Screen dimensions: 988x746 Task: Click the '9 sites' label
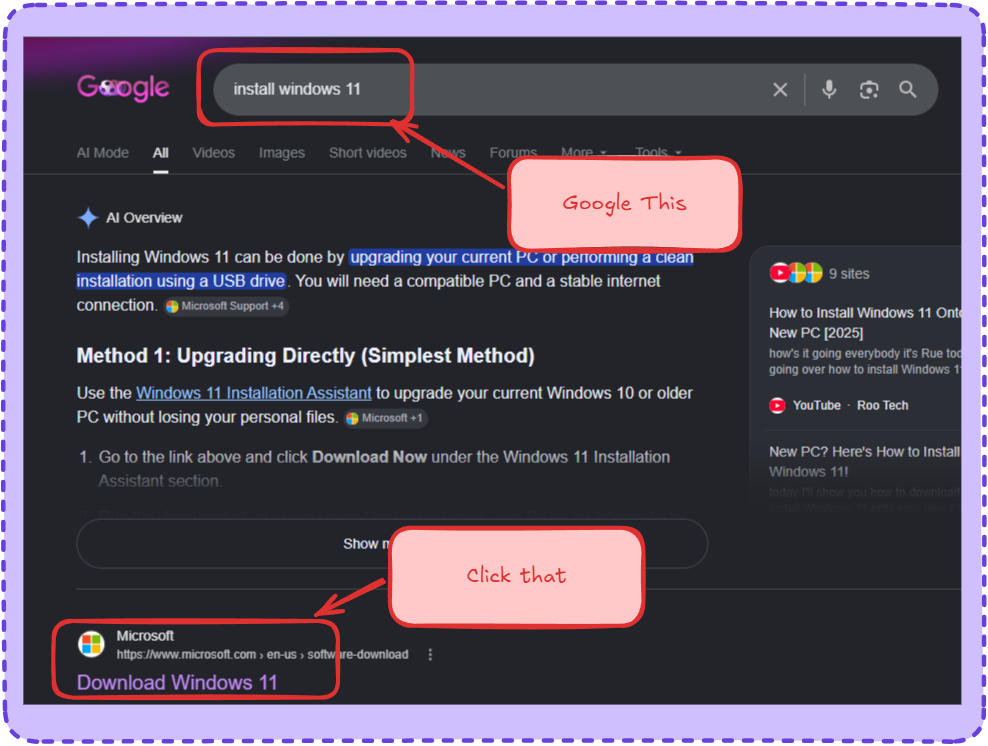pos(849,273)
